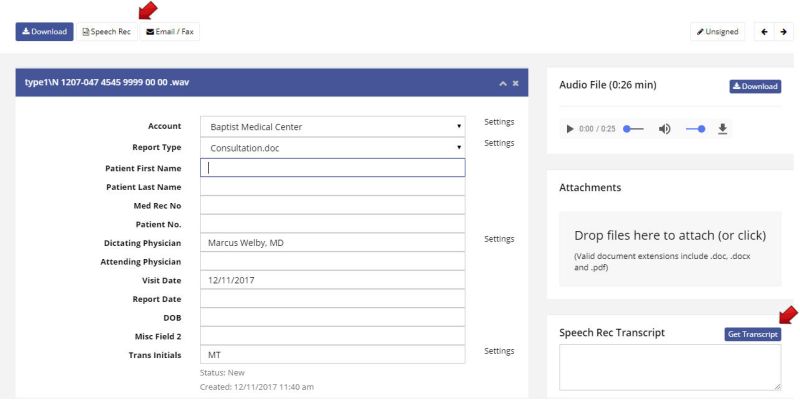This screenshot has height=401, width=800.
Task: Collapse the job panel with the chevron
Action: (x=502, y=82)
